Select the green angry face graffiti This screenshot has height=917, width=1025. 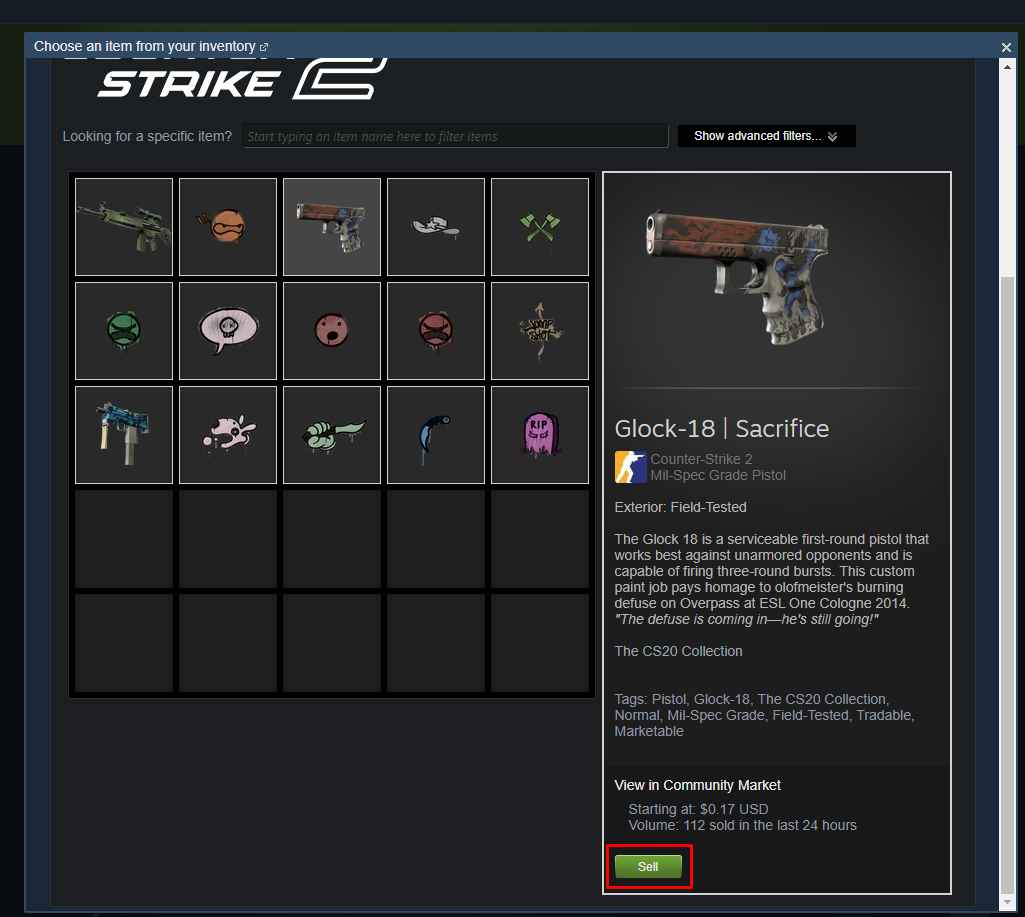point(124,331)
